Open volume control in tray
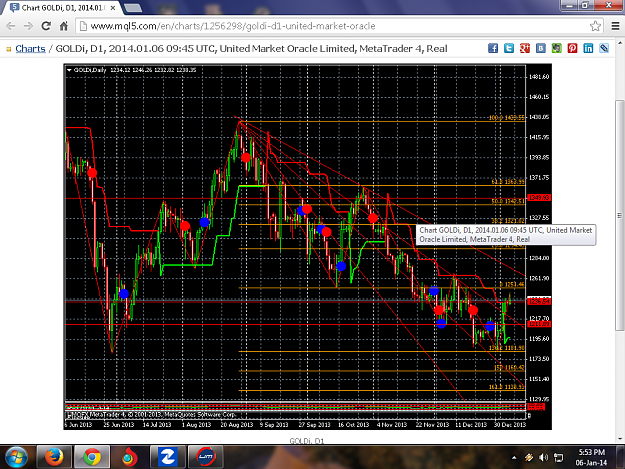625x469 pixels. click(x=543, y=457)
